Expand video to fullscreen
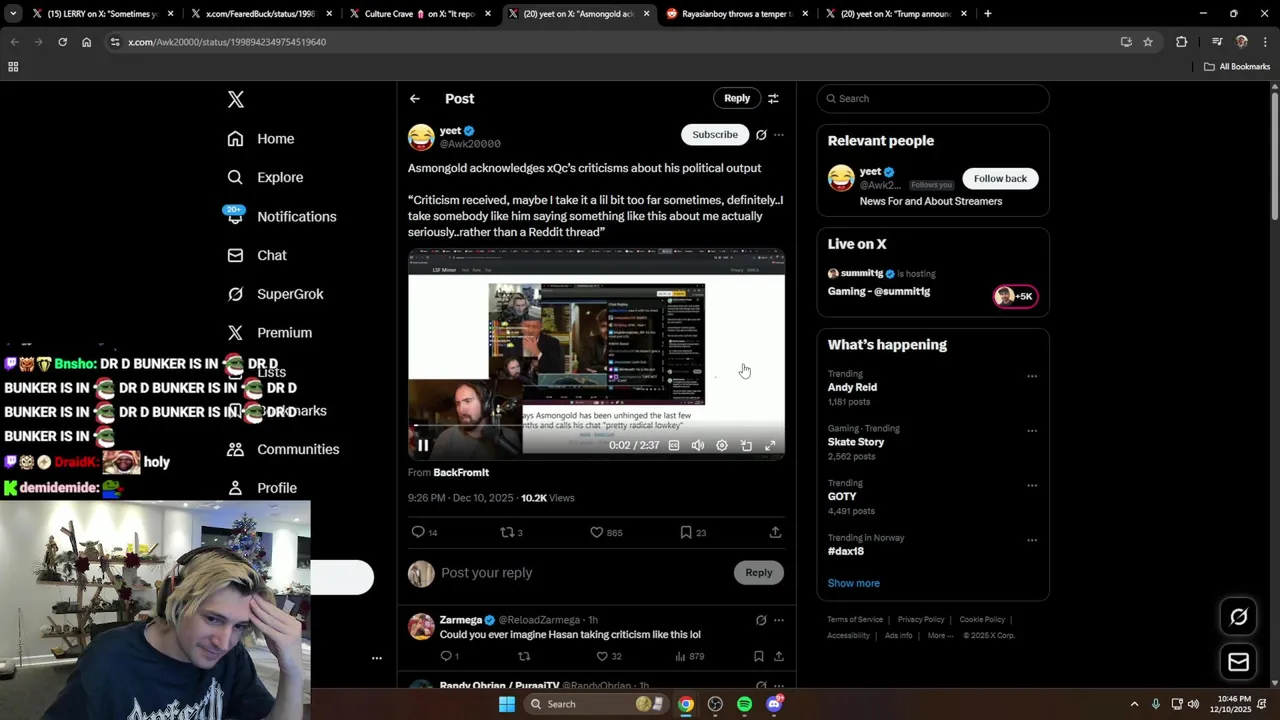This screenshot has width=1280, height=720. 770,446
